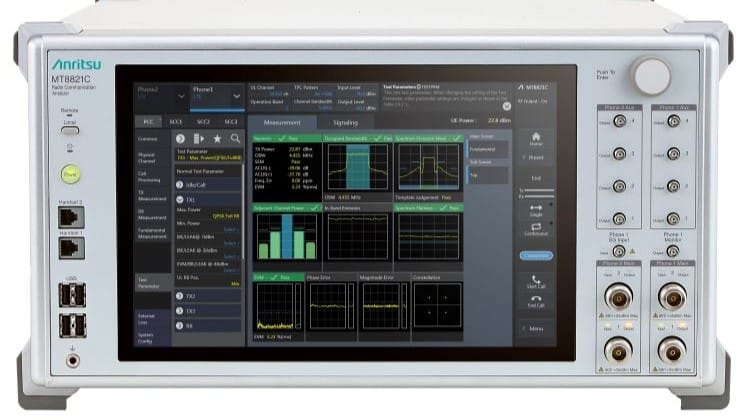Switch to the Measurement tab
The height and width of the screenshot is (420, 750).
282,122
